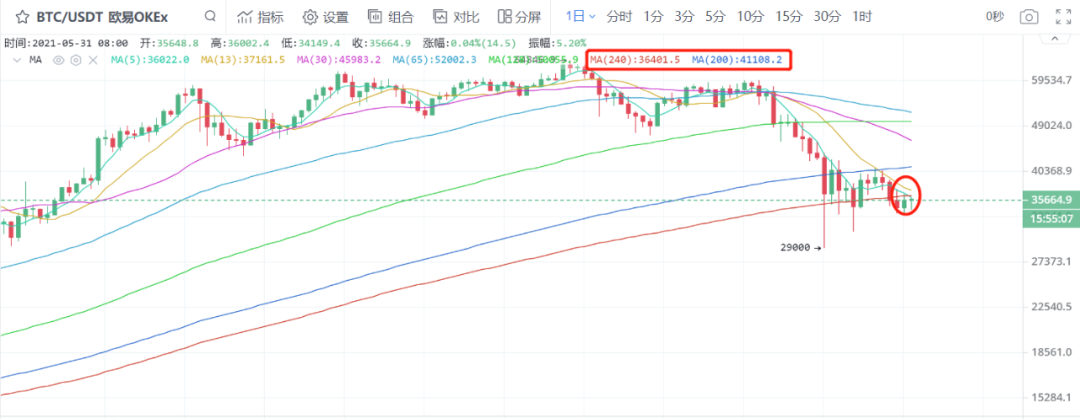The height and width of the screenshot is (419, 1080).
Task: Click the MA(5):36022.0 legend value
Action: pyautogui.click(x=150, y=61)
